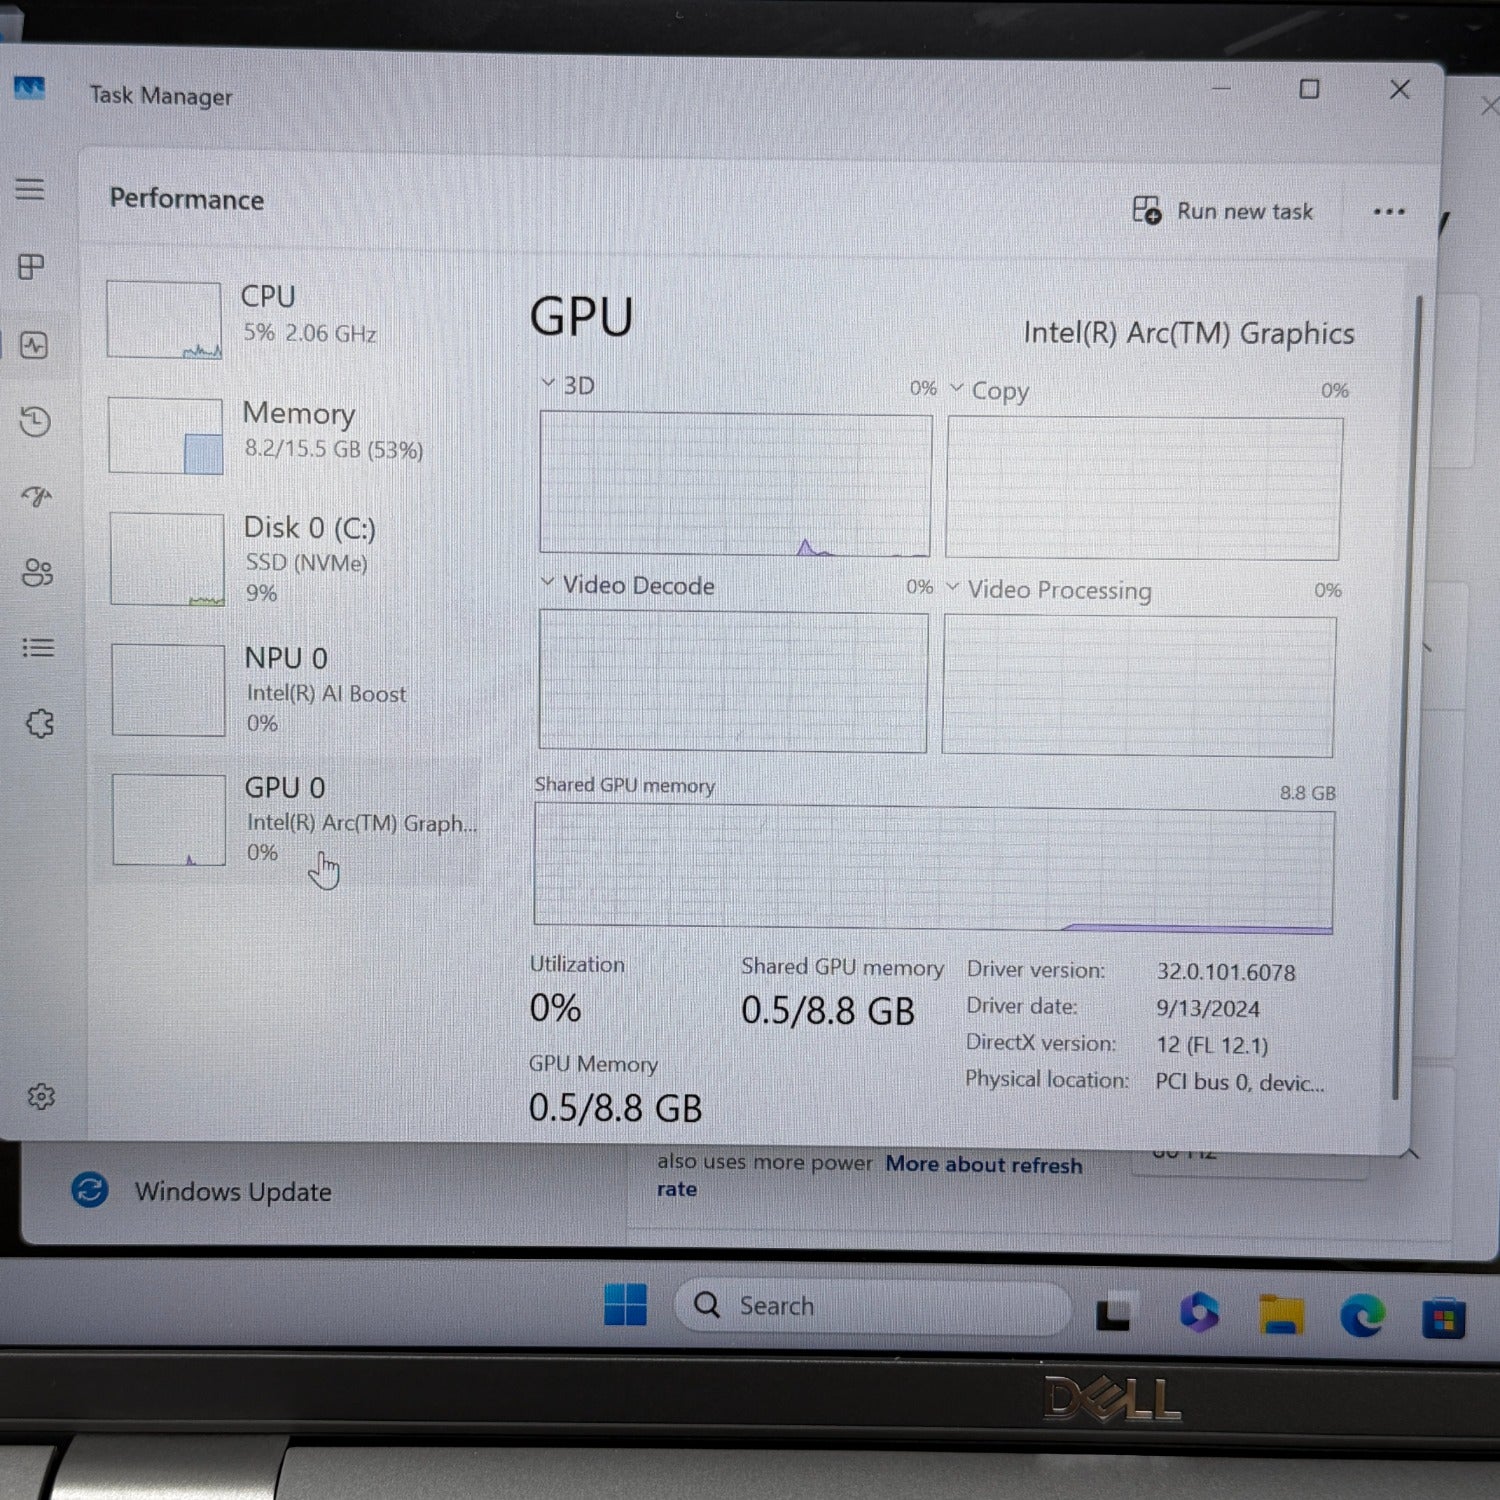This screenshot has height=1500, width=1500.
Task: Select the Performance monitor icon in the sidebar
Action: [36, 346]
